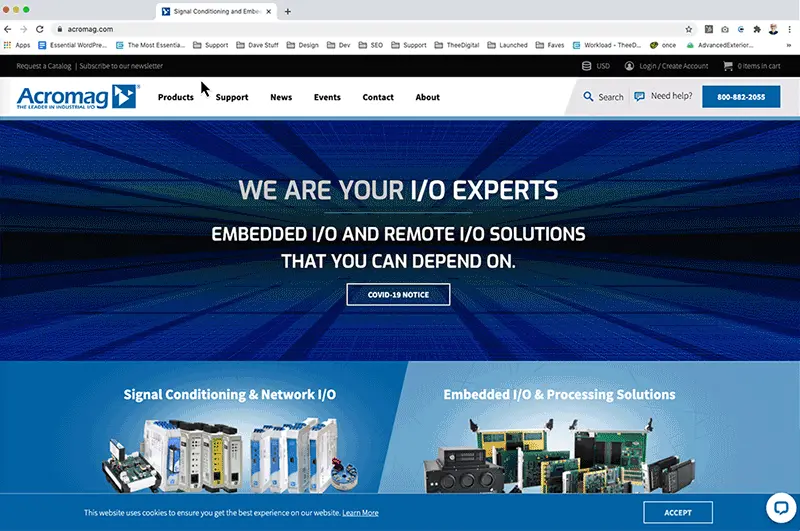Open the Support navigation menu
Screen dimensions: 800x531
(232, 97)
